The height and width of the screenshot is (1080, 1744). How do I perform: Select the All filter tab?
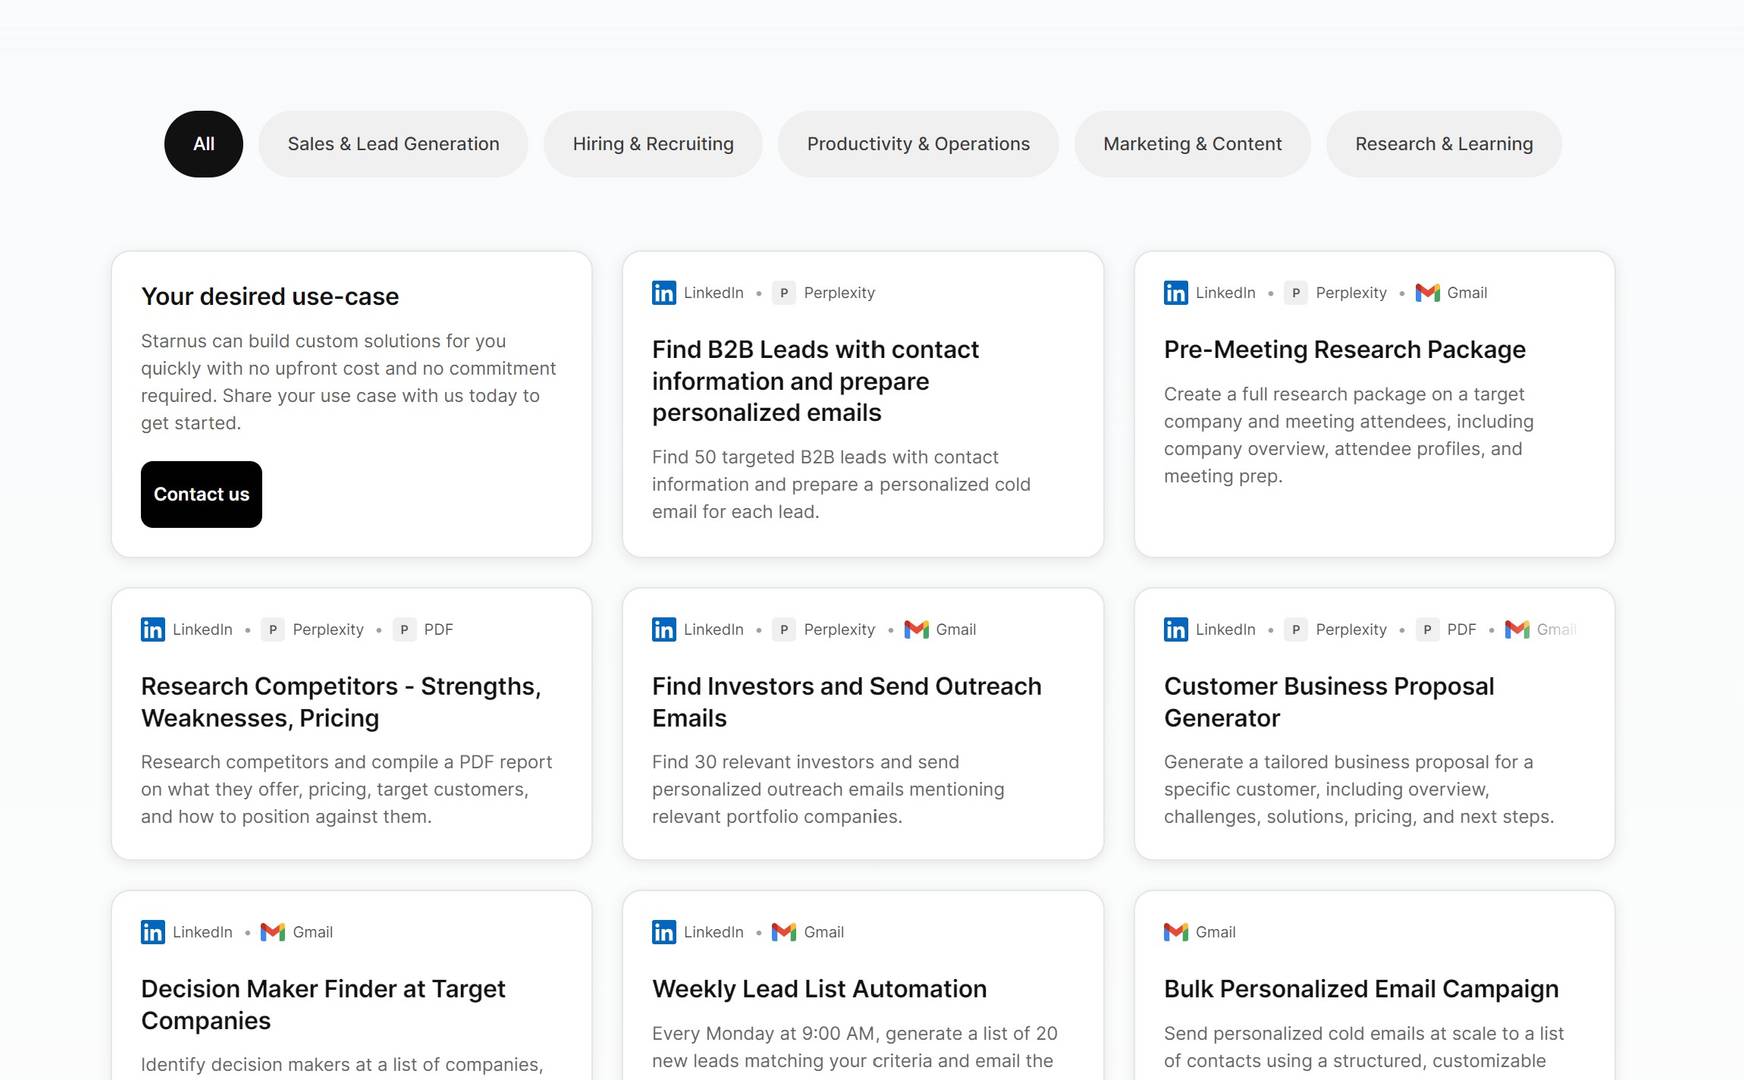point(204,144)
